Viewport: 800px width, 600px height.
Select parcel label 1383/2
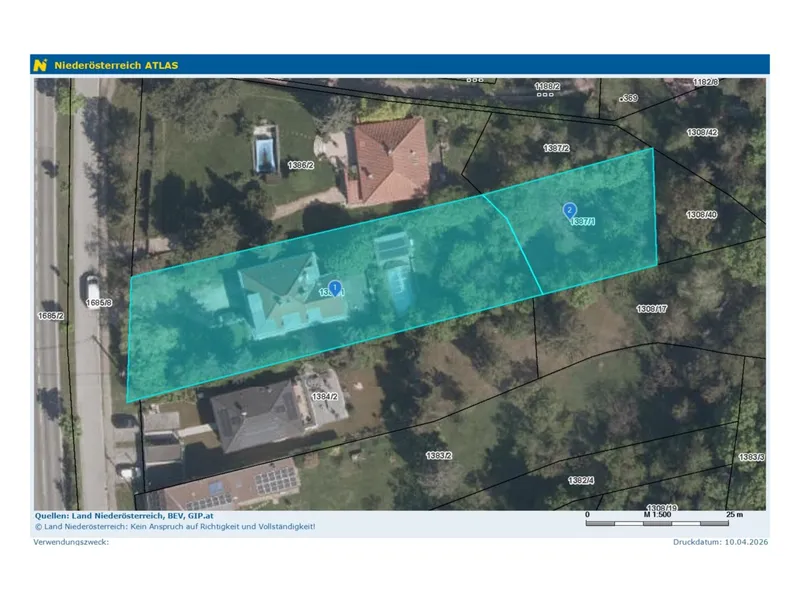439,455
